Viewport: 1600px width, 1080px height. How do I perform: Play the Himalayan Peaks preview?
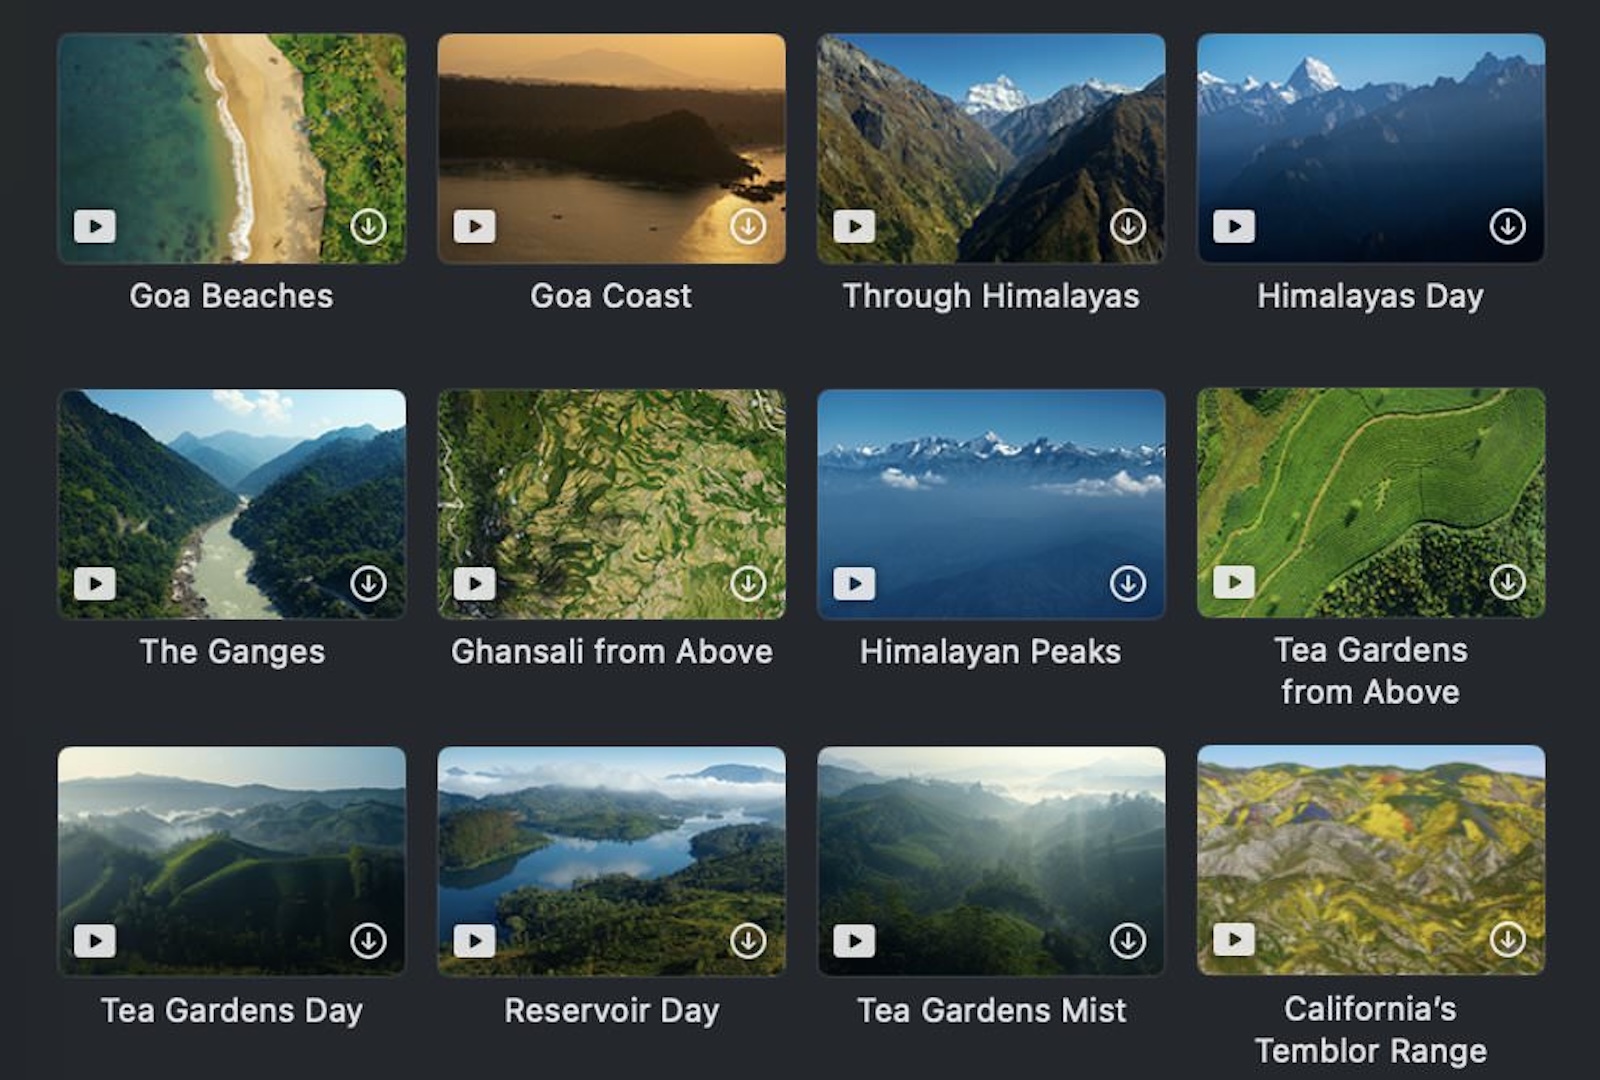(855, 583)
